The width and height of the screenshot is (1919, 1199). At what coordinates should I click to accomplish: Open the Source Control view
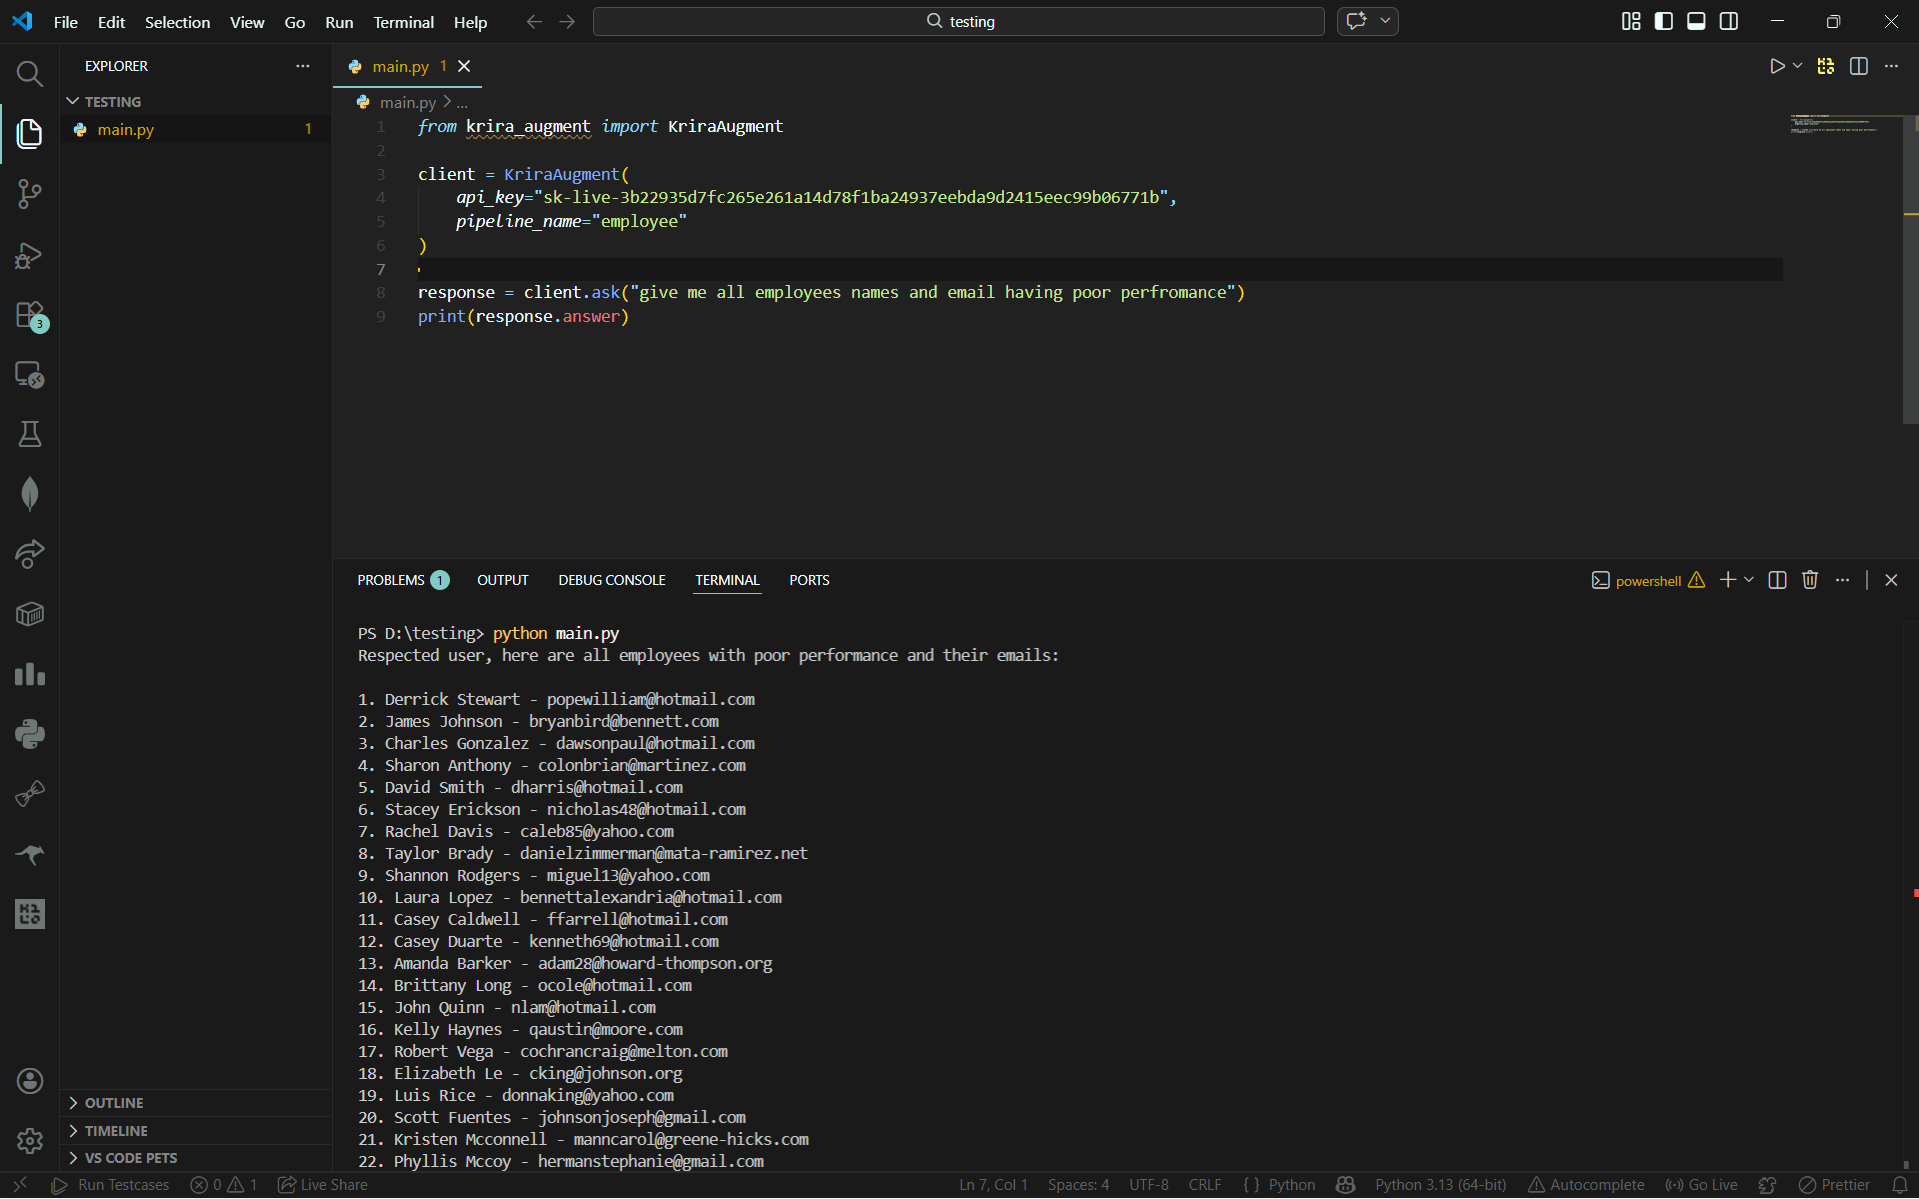29,194
